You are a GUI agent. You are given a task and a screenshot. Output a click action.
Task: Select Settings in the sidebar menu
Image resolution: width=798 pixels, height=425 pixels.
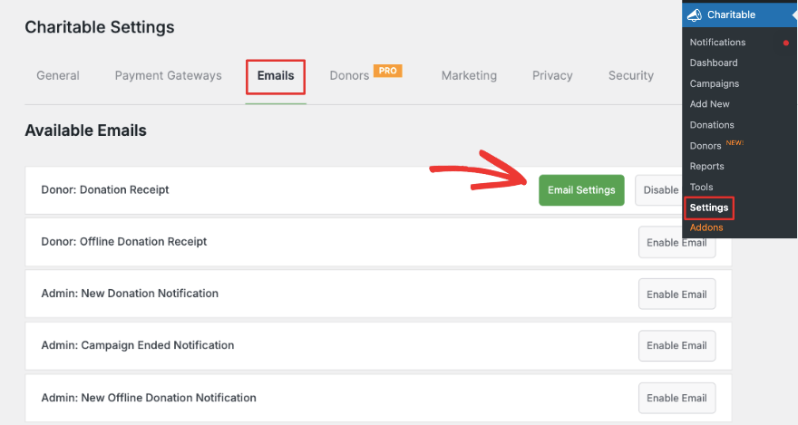tap(709, 208)
